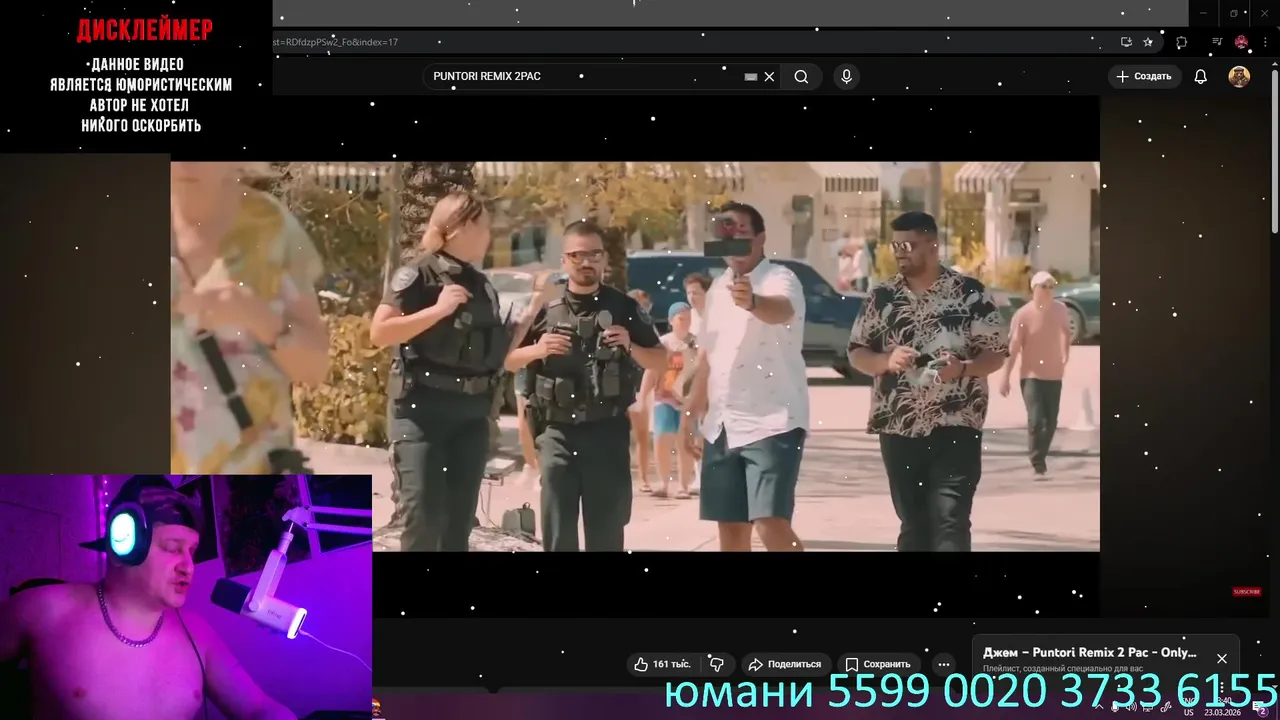Open the browser extensions puzzle icon
This screenshot has height=720, width=1280.
point(1181,42)
